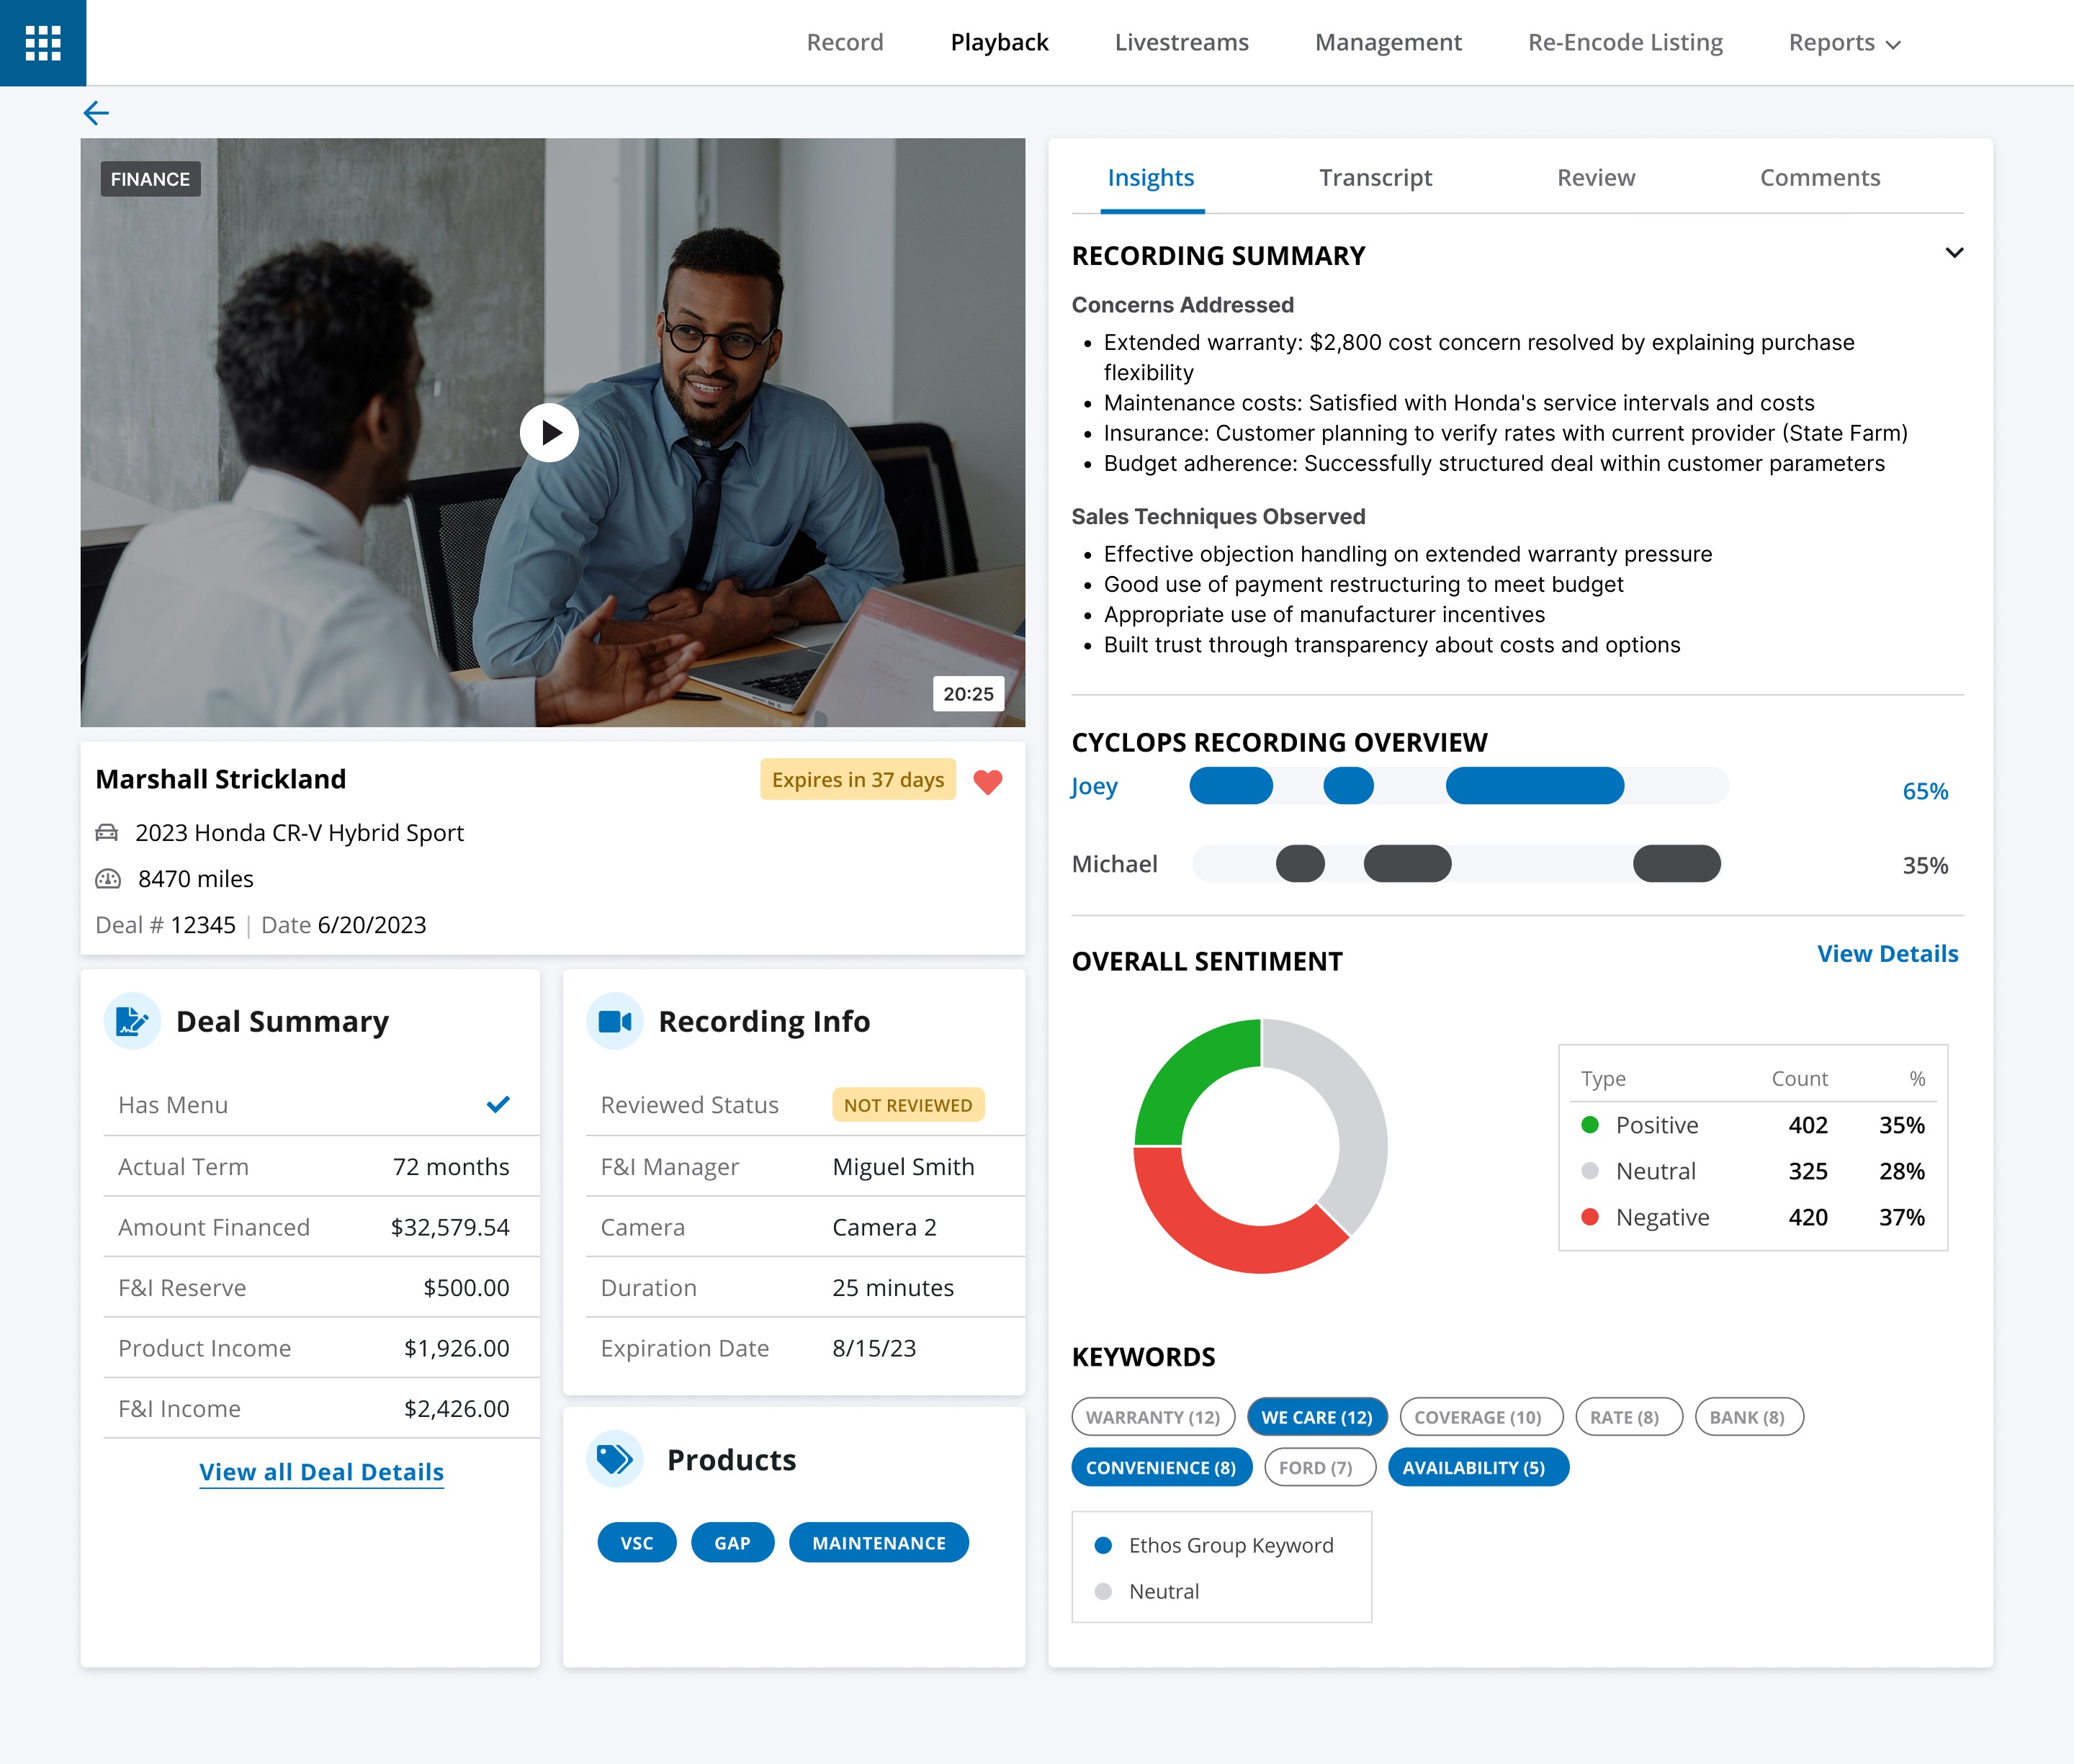Viewport: 2074px width, 1764px height.
Task: Click Joey's long blue talk-time segment
Action: pos(1534,786)
